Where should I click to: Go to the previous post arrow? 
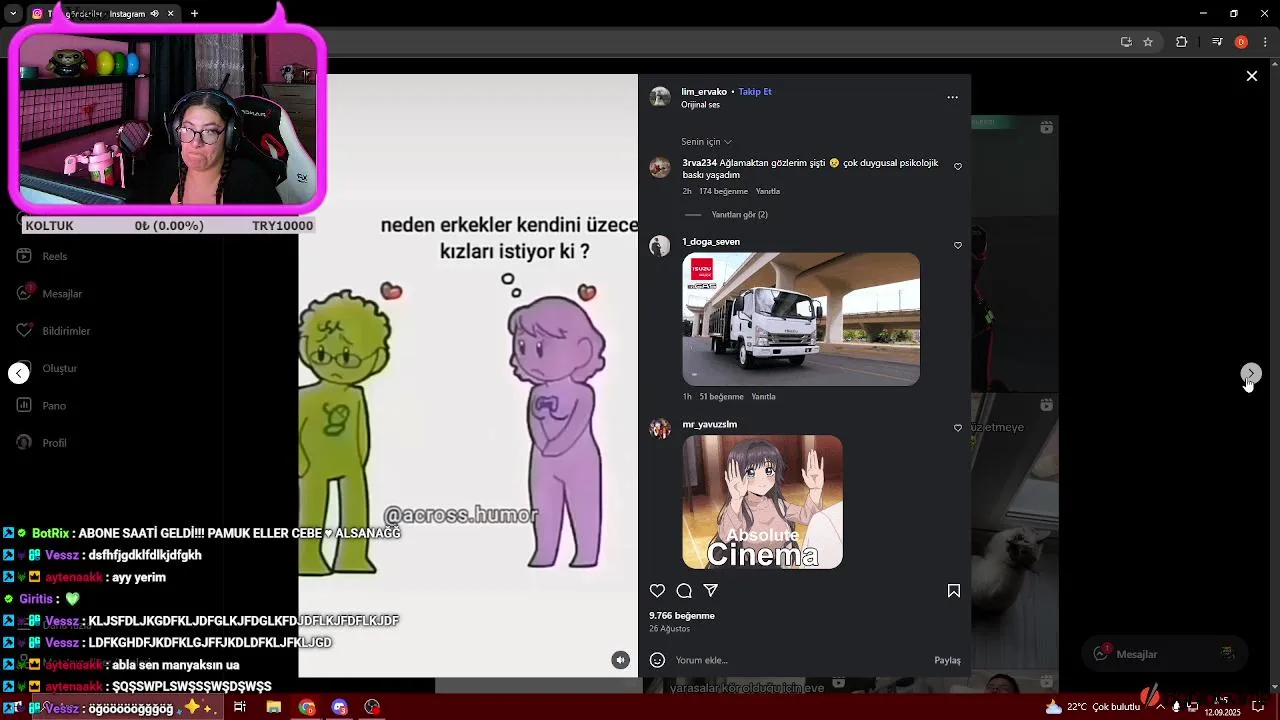[19, 373]
